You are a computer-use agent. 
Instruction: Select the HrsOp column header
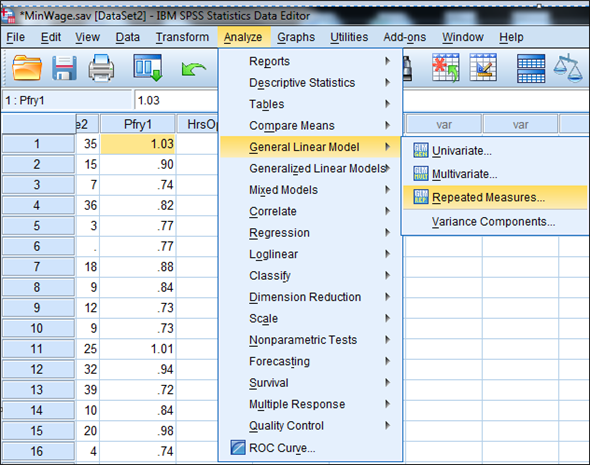197,124
